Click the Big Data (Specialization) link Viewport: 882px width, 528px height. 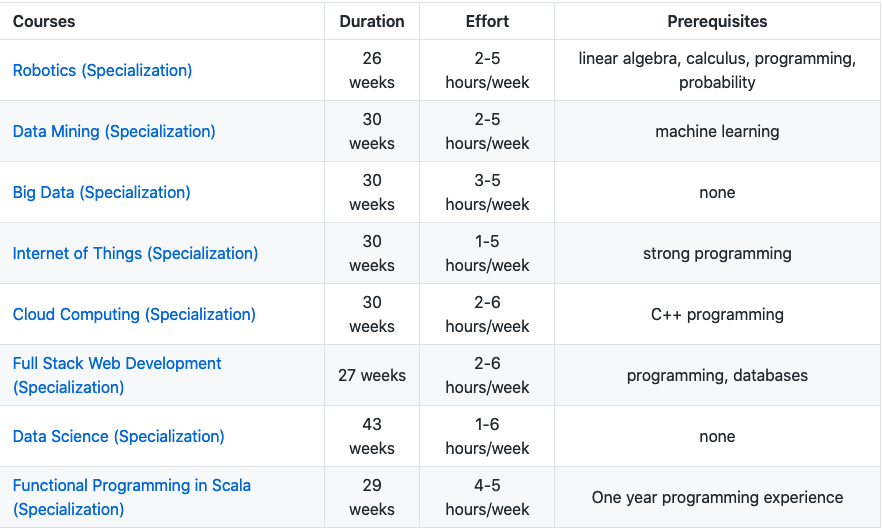point(101,192)
